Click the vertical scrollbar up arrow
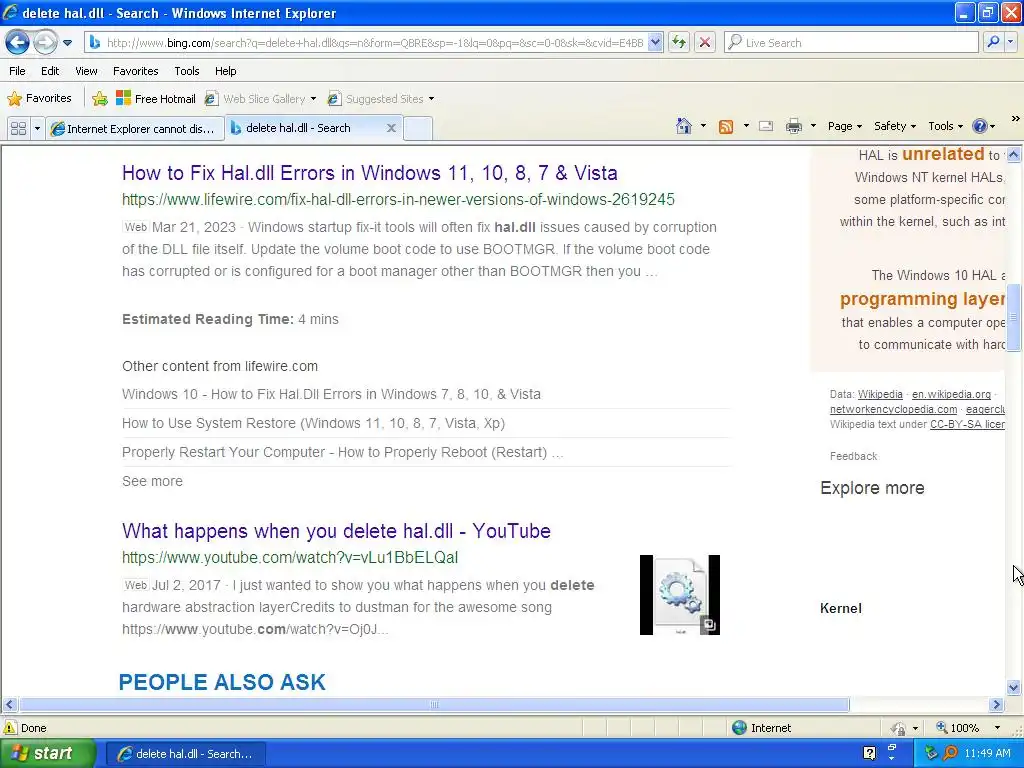This screenshot has height=768, width=1024. click(1014, 155)
